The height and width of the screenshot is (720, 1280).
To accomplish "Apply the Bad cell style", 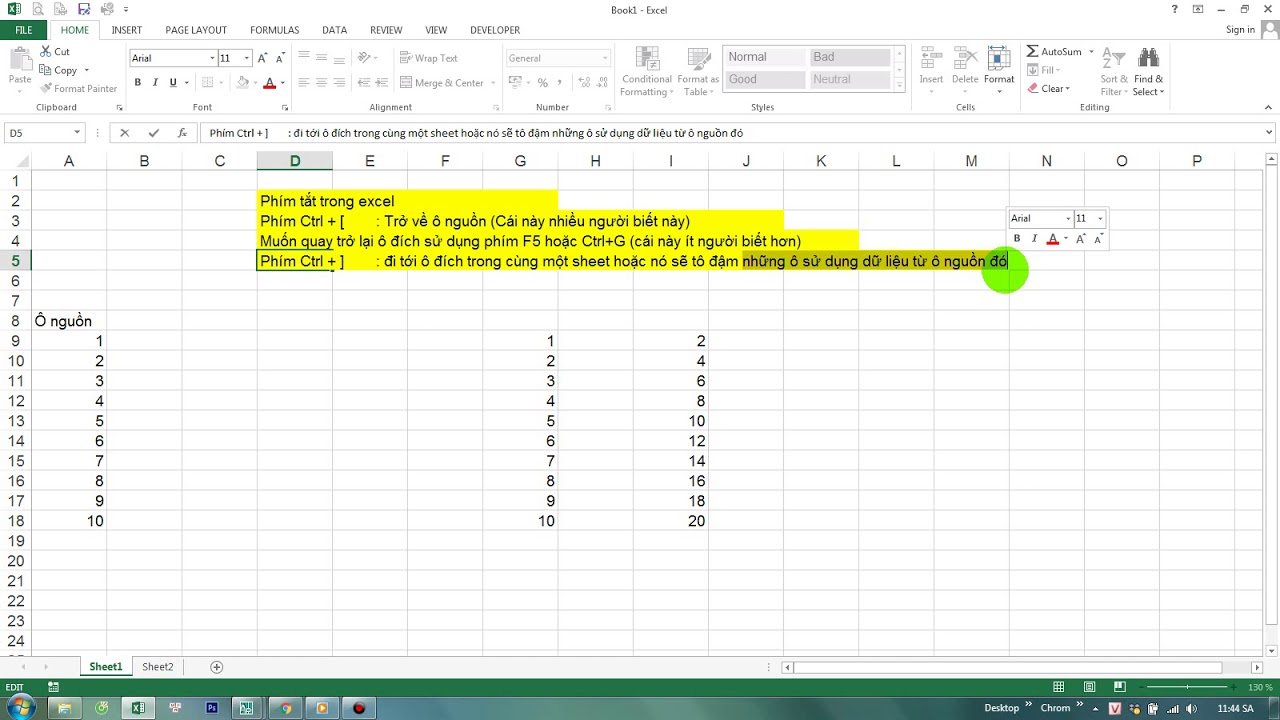I will click(x=850, y=57).
